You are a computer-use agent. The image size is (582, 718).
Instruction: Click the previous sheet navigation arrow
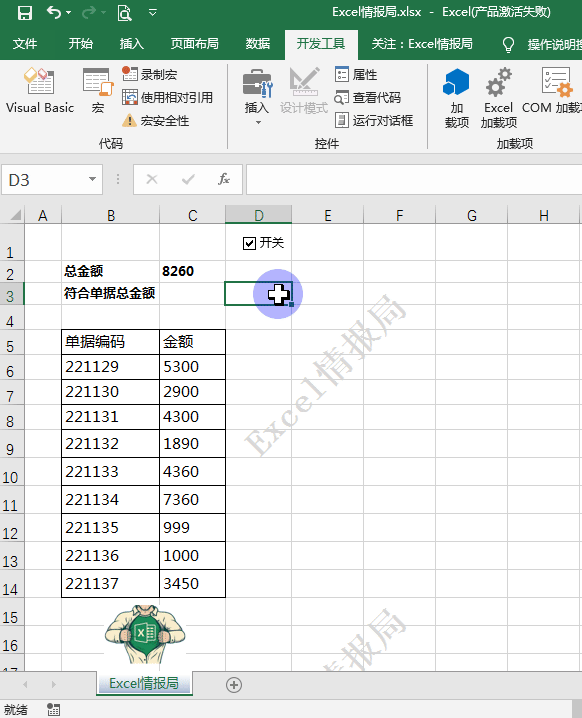click(x=25, y=685)
